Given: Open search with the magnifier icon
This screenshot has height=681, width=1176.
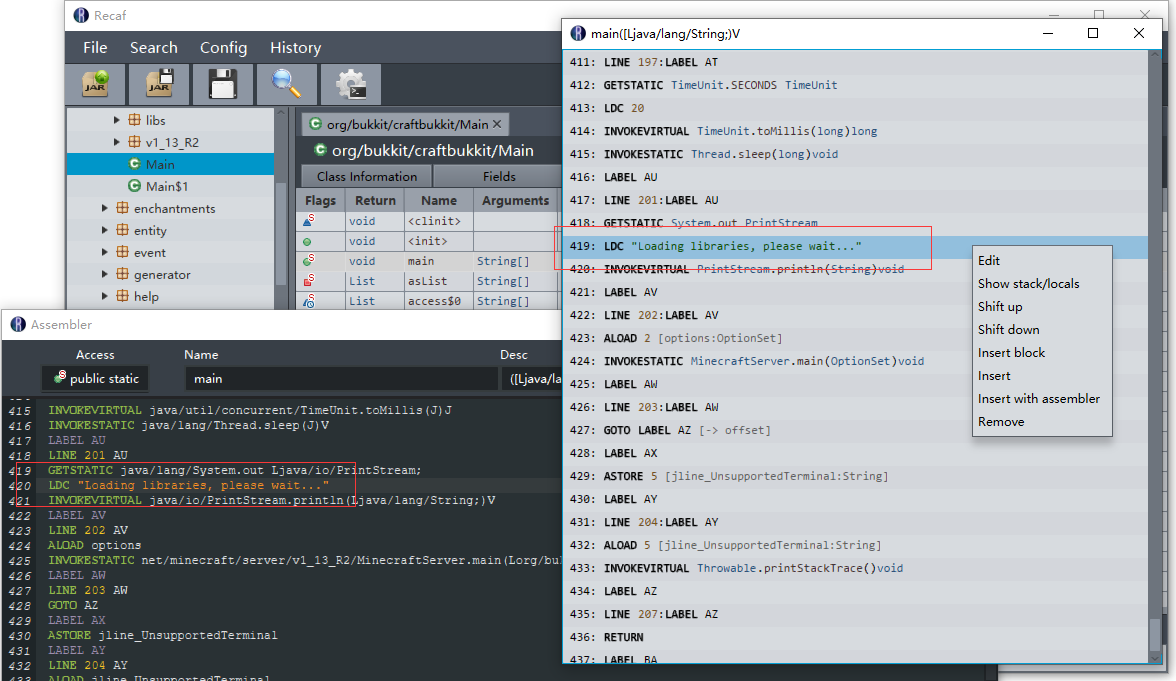Looking at the screenshot, I should click(x=285, y=84).
